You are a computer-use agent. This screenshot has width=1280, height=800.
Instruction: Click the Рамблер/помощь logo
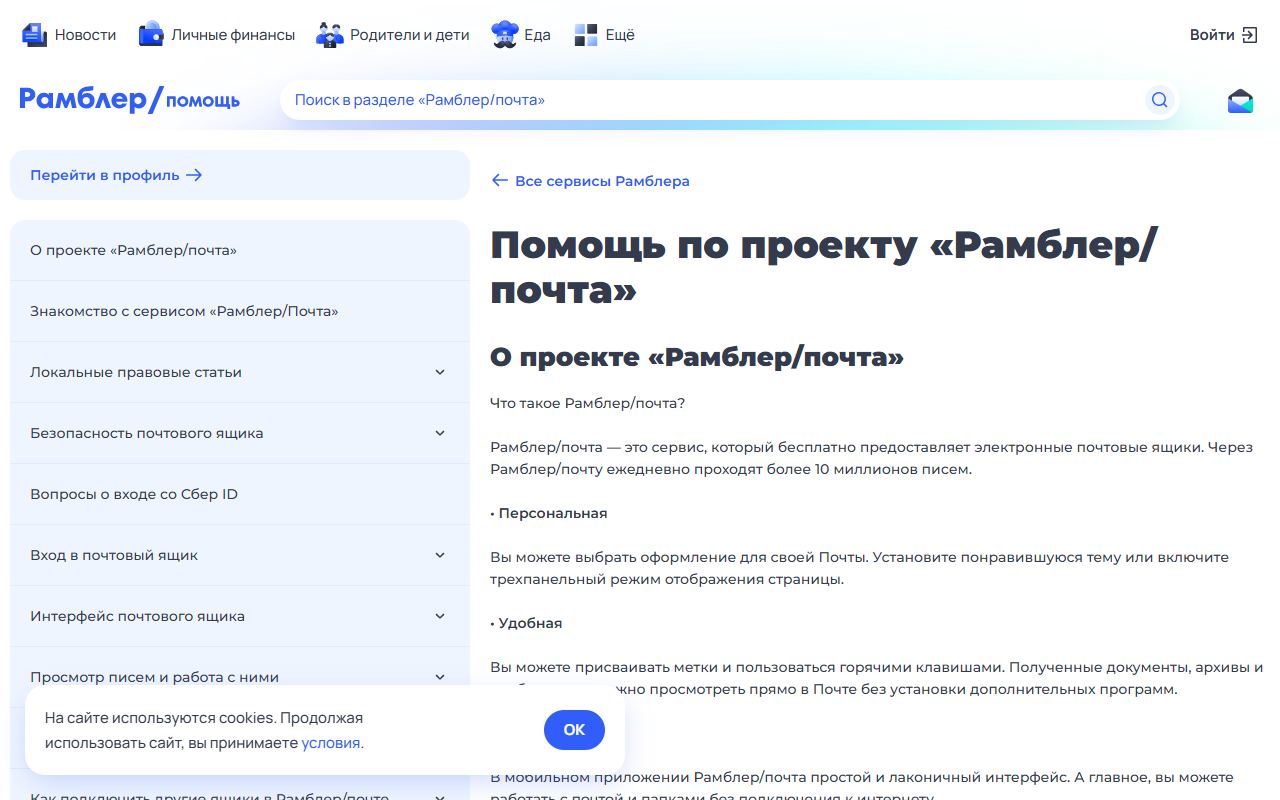click(129, 99)
